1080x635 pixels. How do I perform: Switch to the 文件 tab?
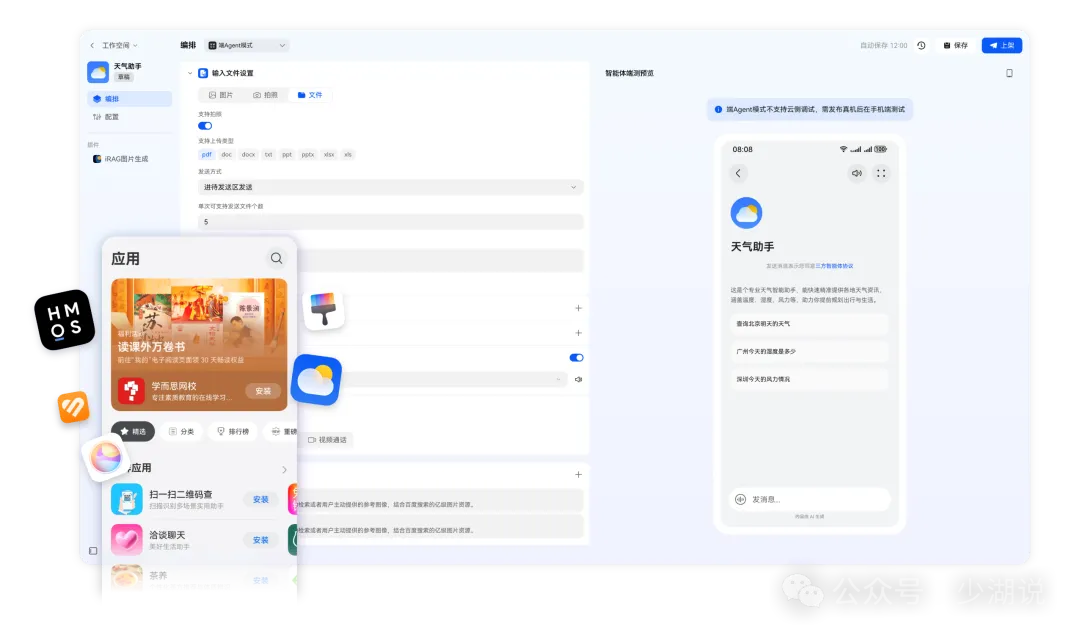[x=310, y=95]
